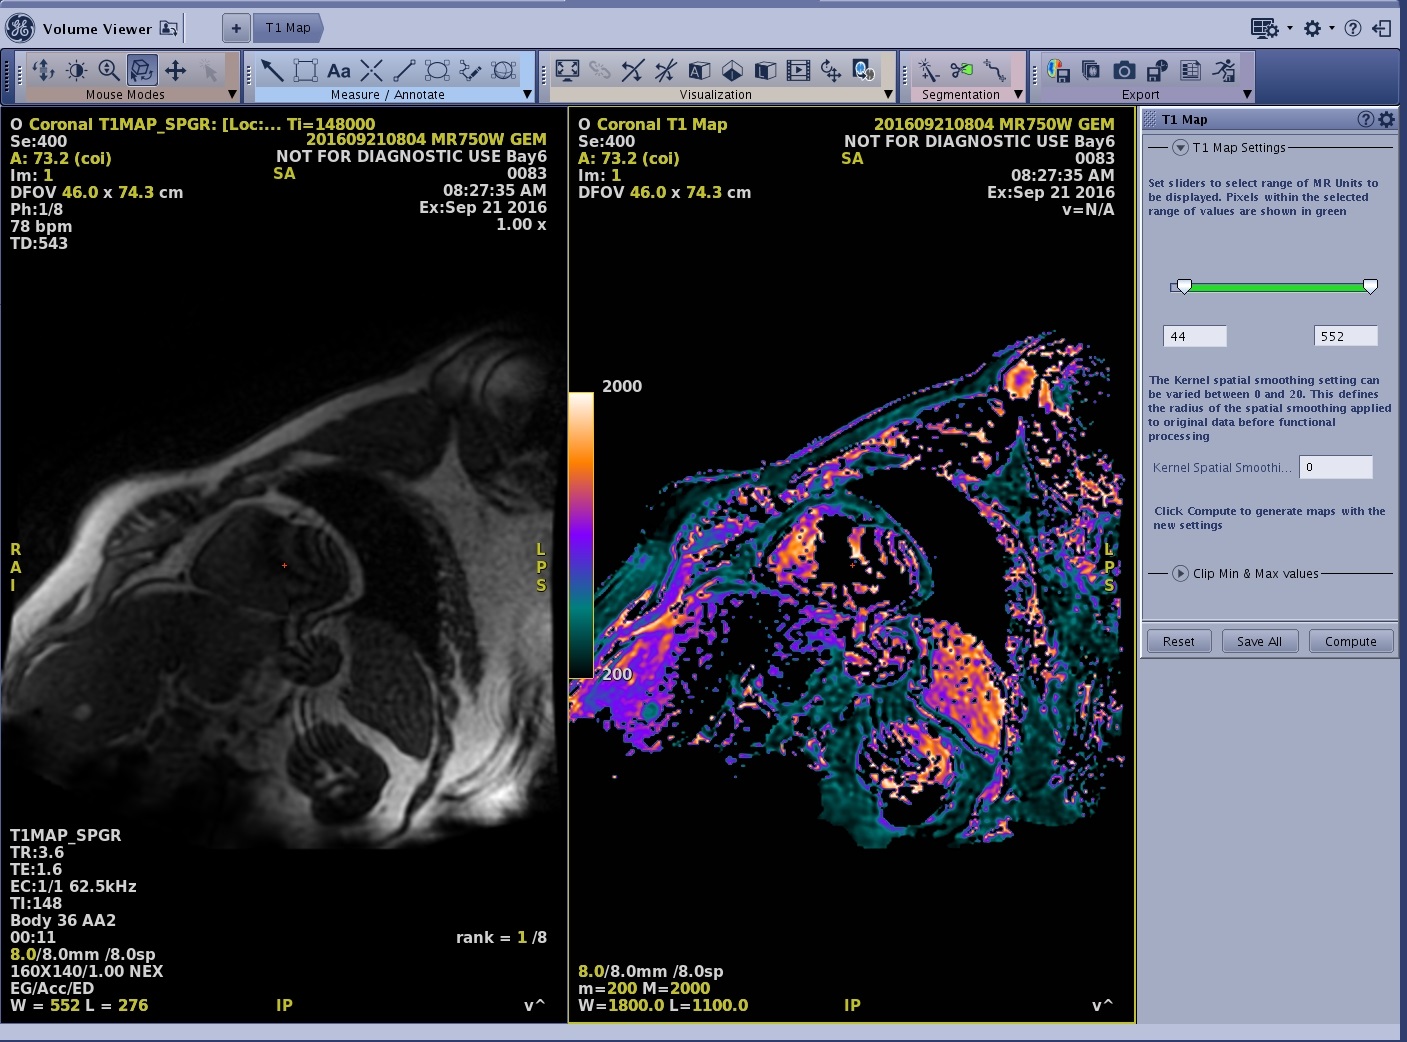The height and width of the screenshot is (1042, 1407).
Task: Activate the zoom magnifier mouse mode
Action: tap(109, 70)
